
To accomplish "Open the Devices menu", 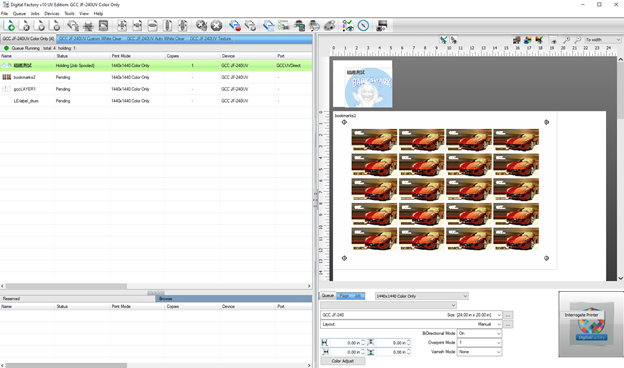I will tap(51, 14).
